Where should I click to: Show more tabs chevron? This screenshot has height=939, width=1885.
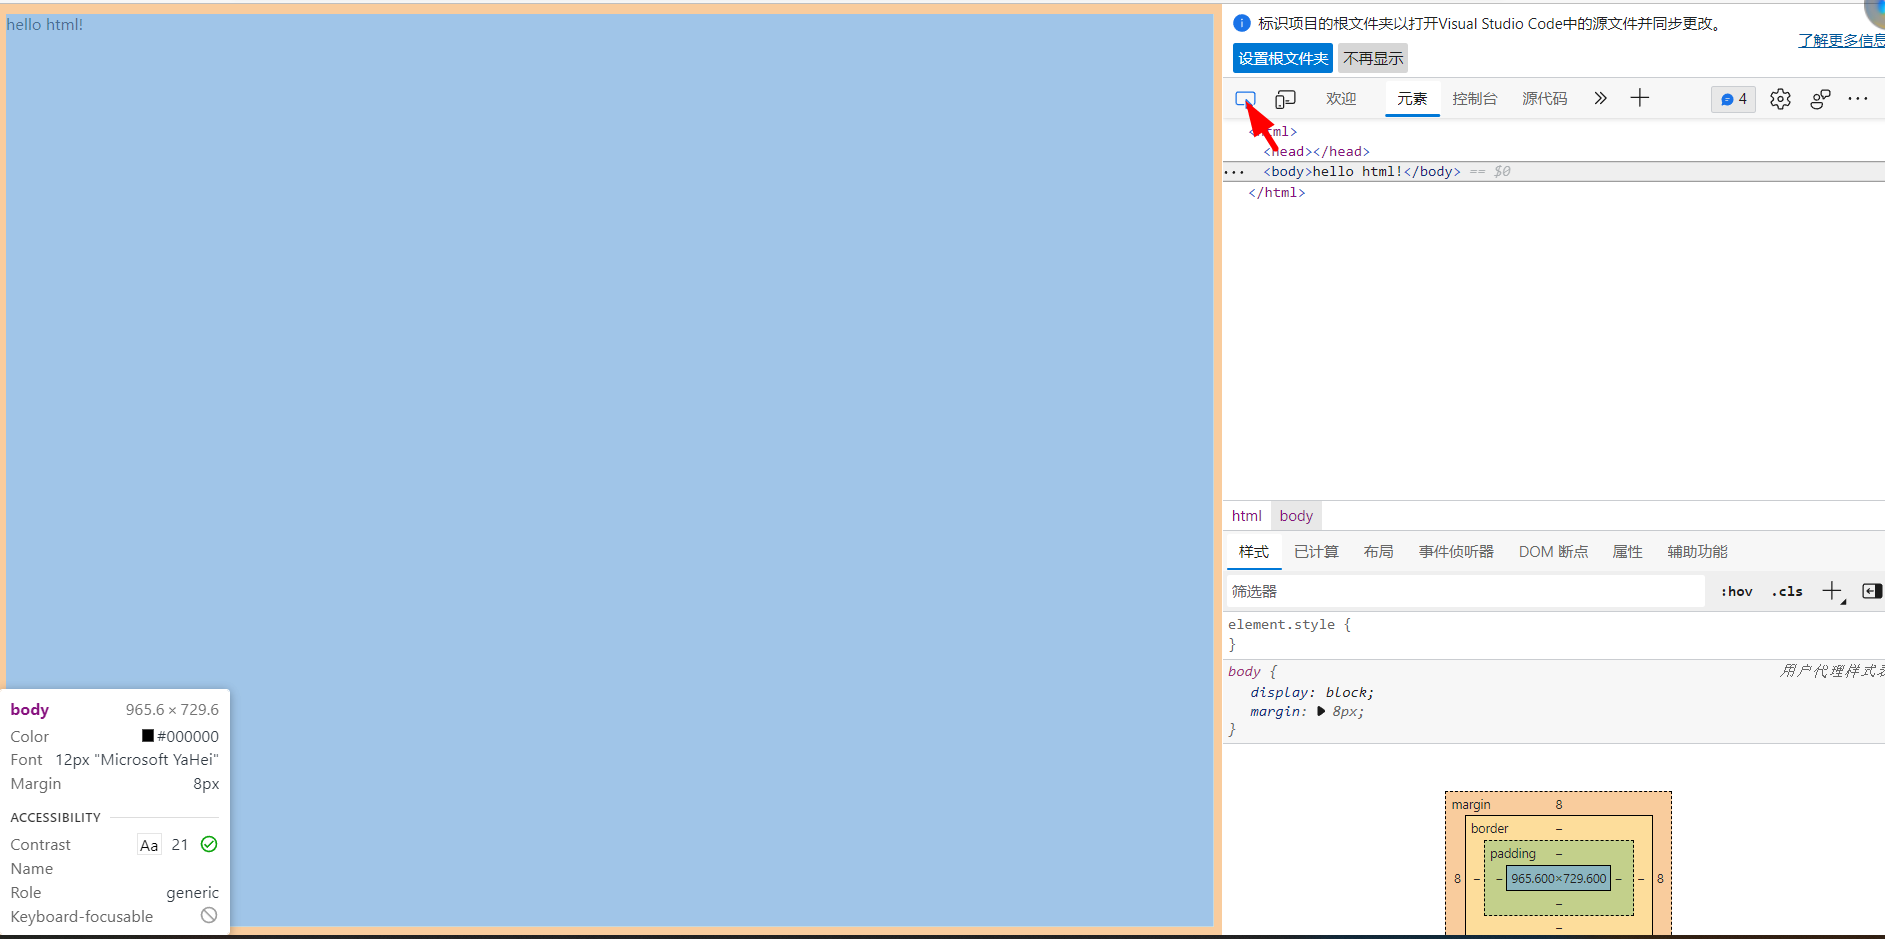1600,98
